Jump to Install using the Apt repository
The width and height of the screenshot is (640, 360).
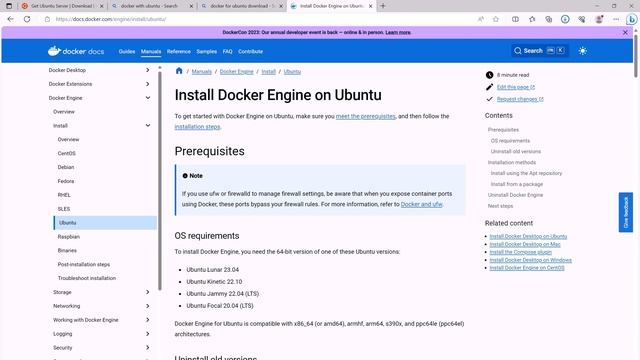click(x=526, y=173)
